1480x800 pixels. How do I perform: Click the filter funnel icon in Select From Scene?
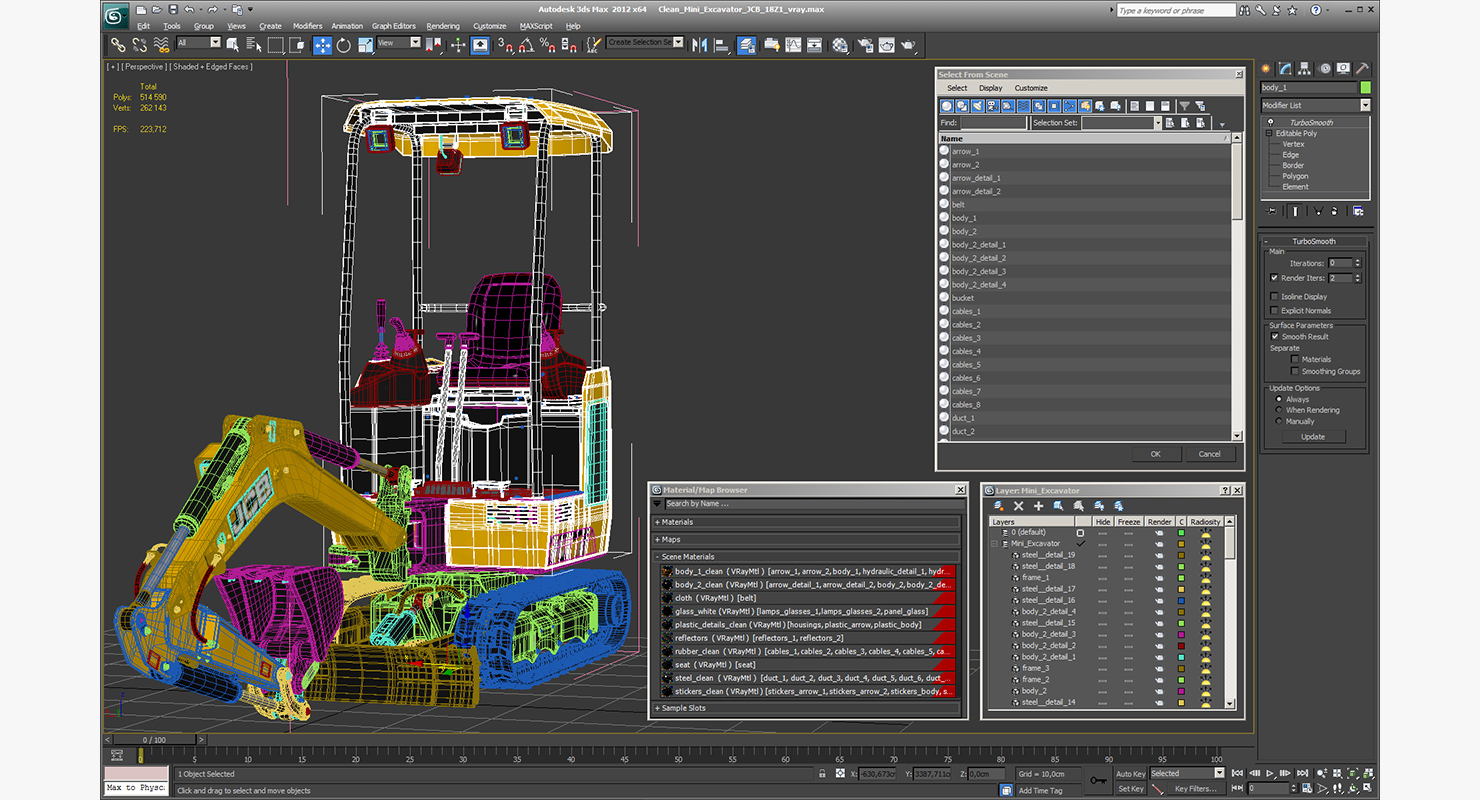point(1184,106)
